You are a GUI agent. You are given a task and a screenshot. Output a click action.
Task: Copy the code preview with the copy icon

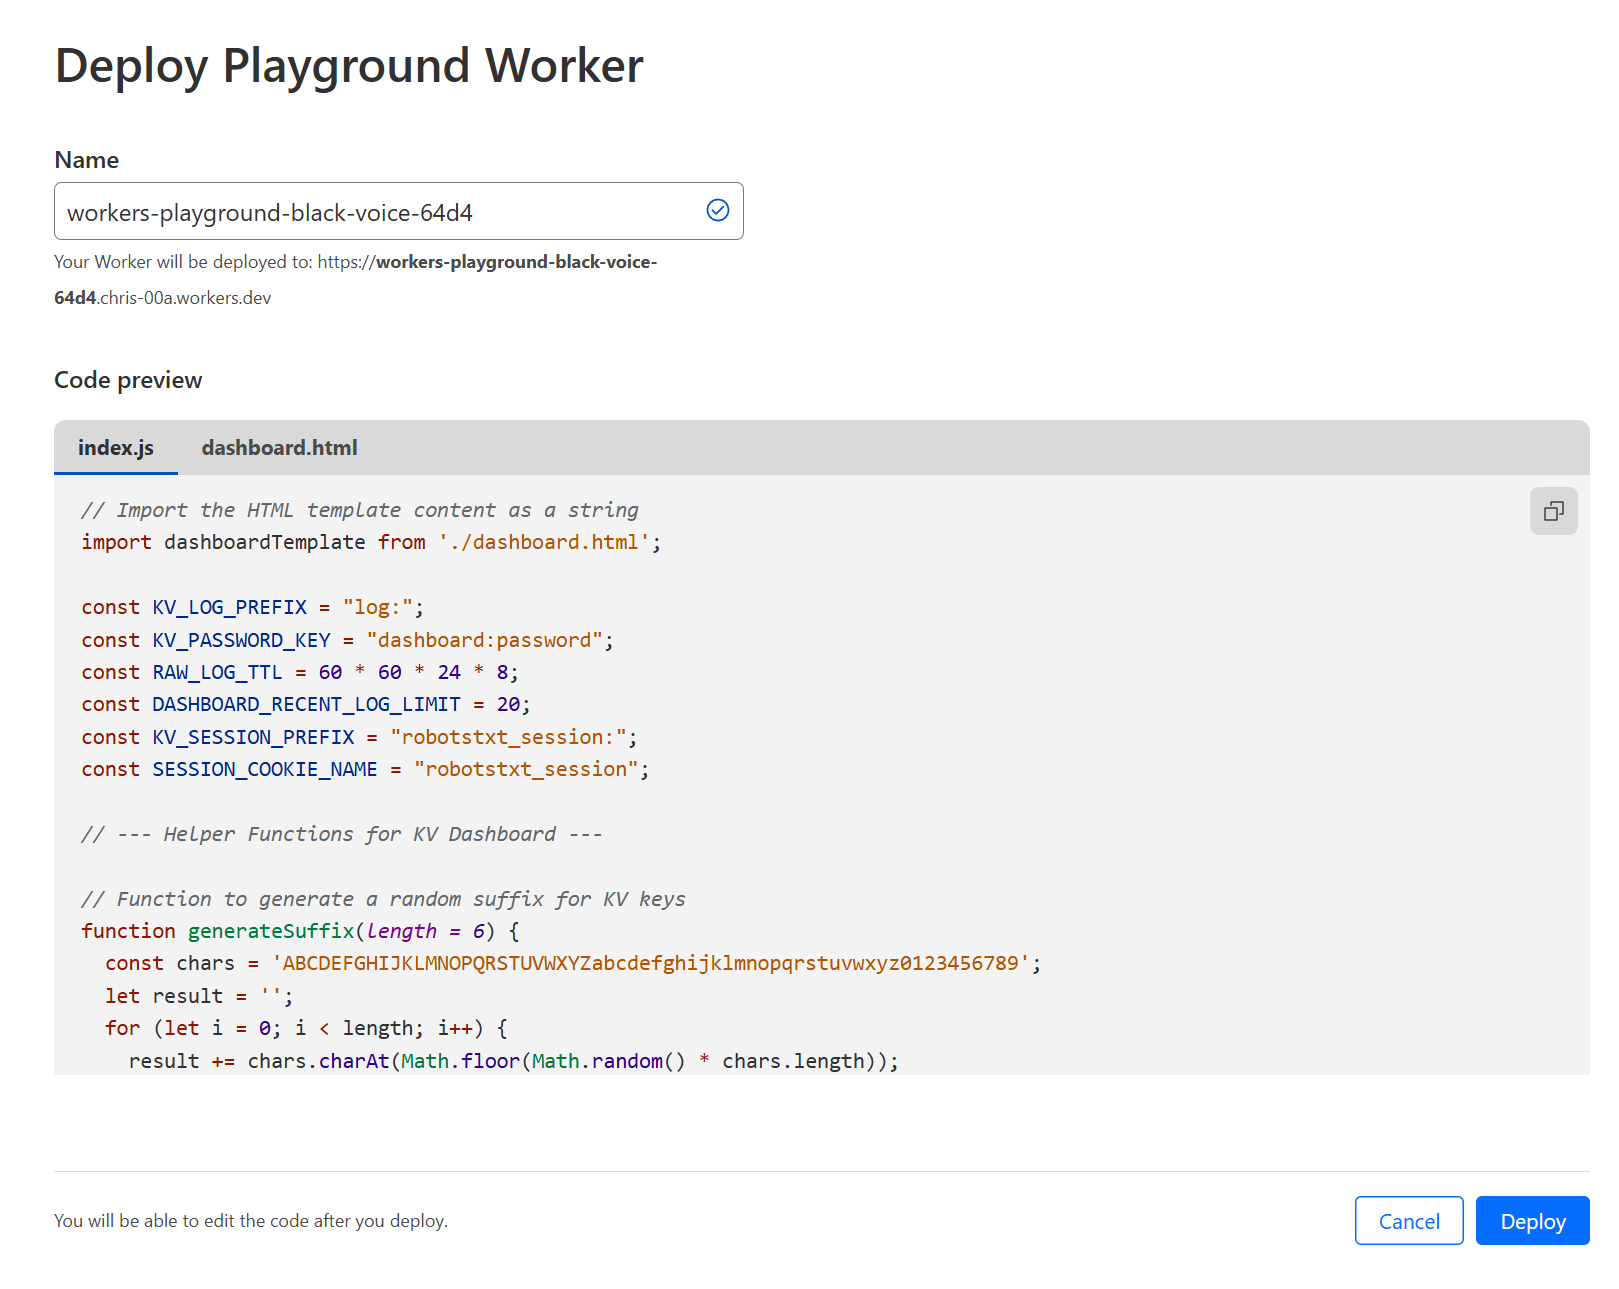(x=1552, y=511)
